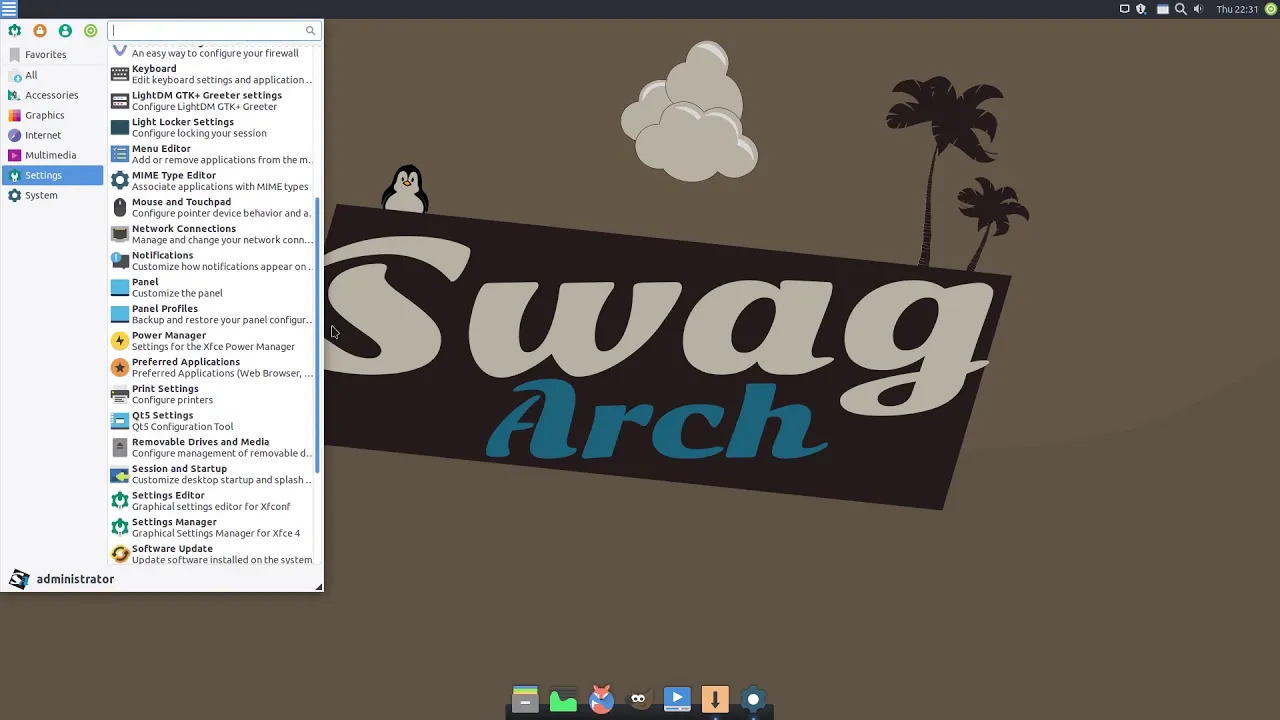Open Network Connections
Image resolution: width=1280 pixels, height=720 pixels.
[211, 235]
